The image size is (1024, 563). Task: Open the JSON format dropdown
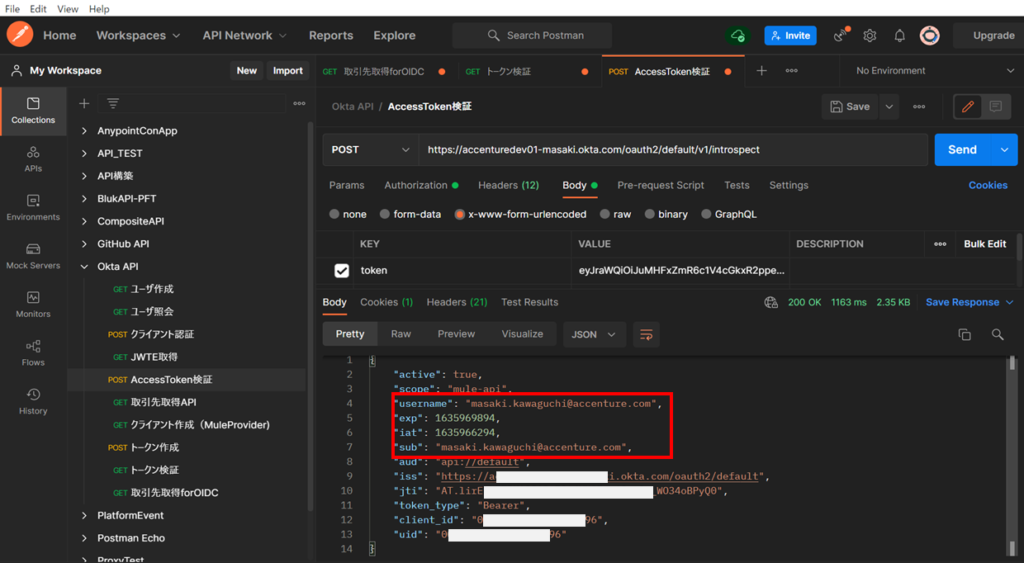pos(595,335)
